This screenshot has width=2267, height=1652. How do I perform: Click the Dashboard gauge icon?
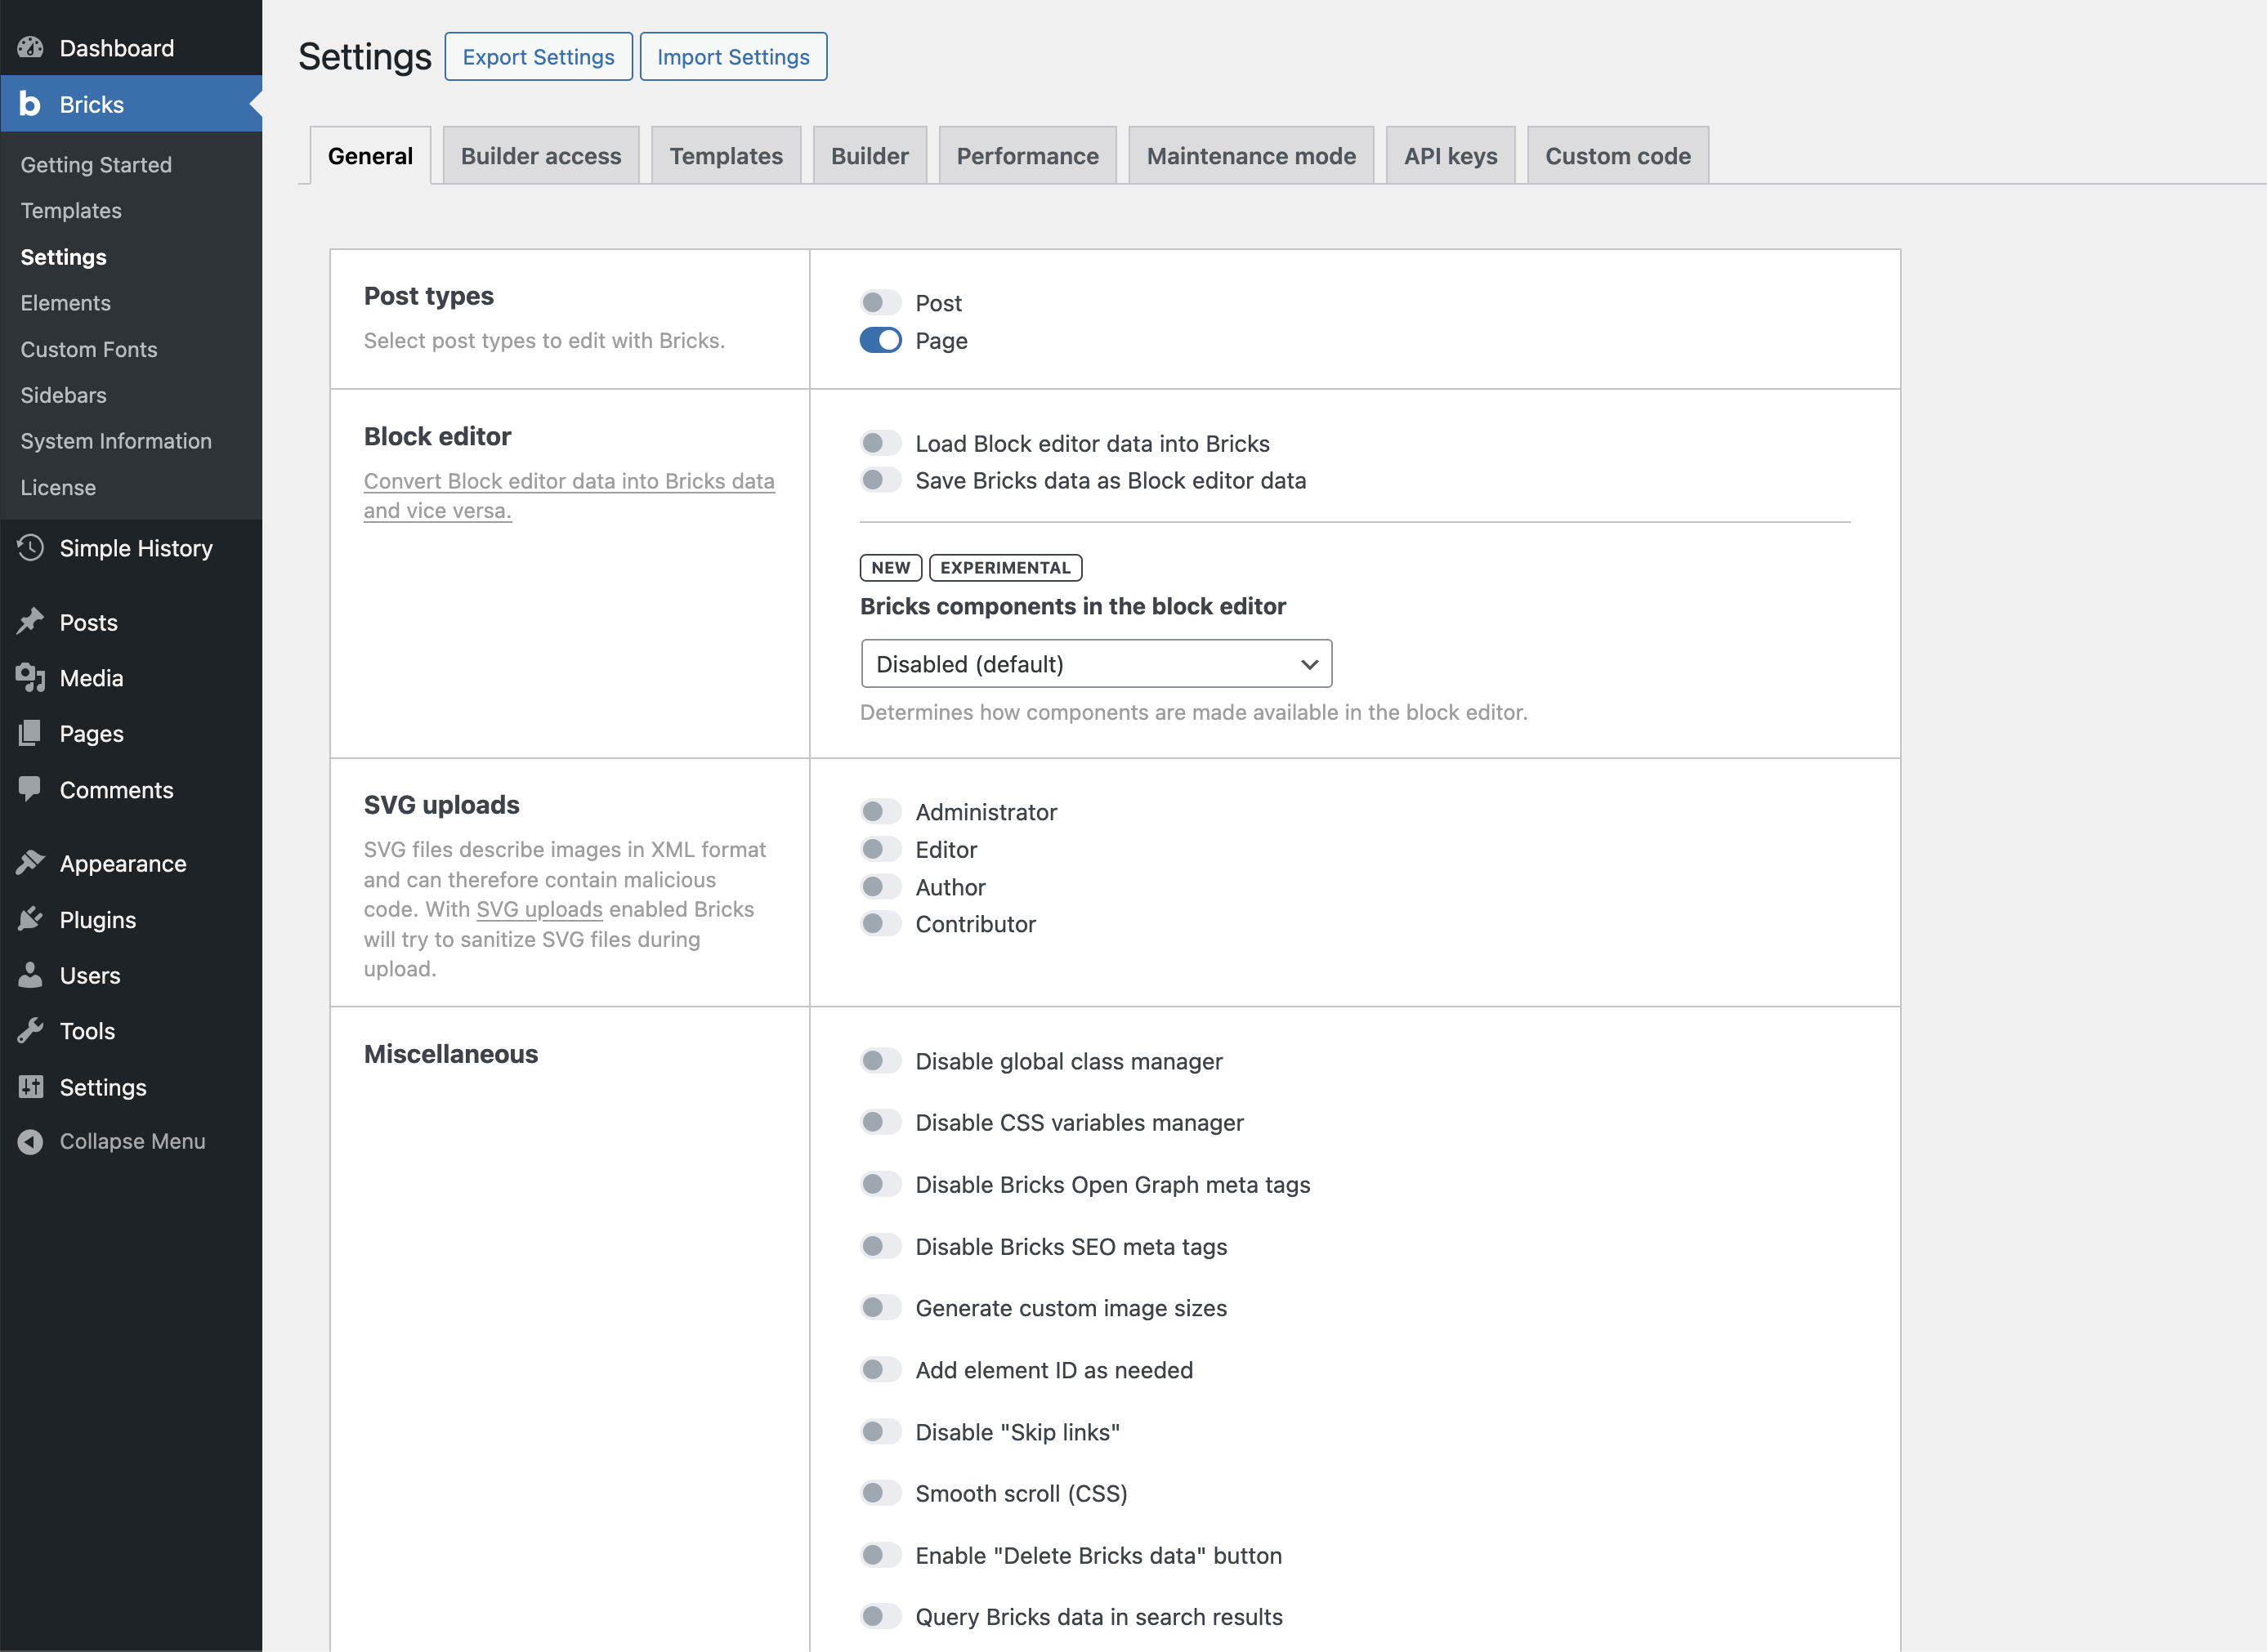pos(30,48)
